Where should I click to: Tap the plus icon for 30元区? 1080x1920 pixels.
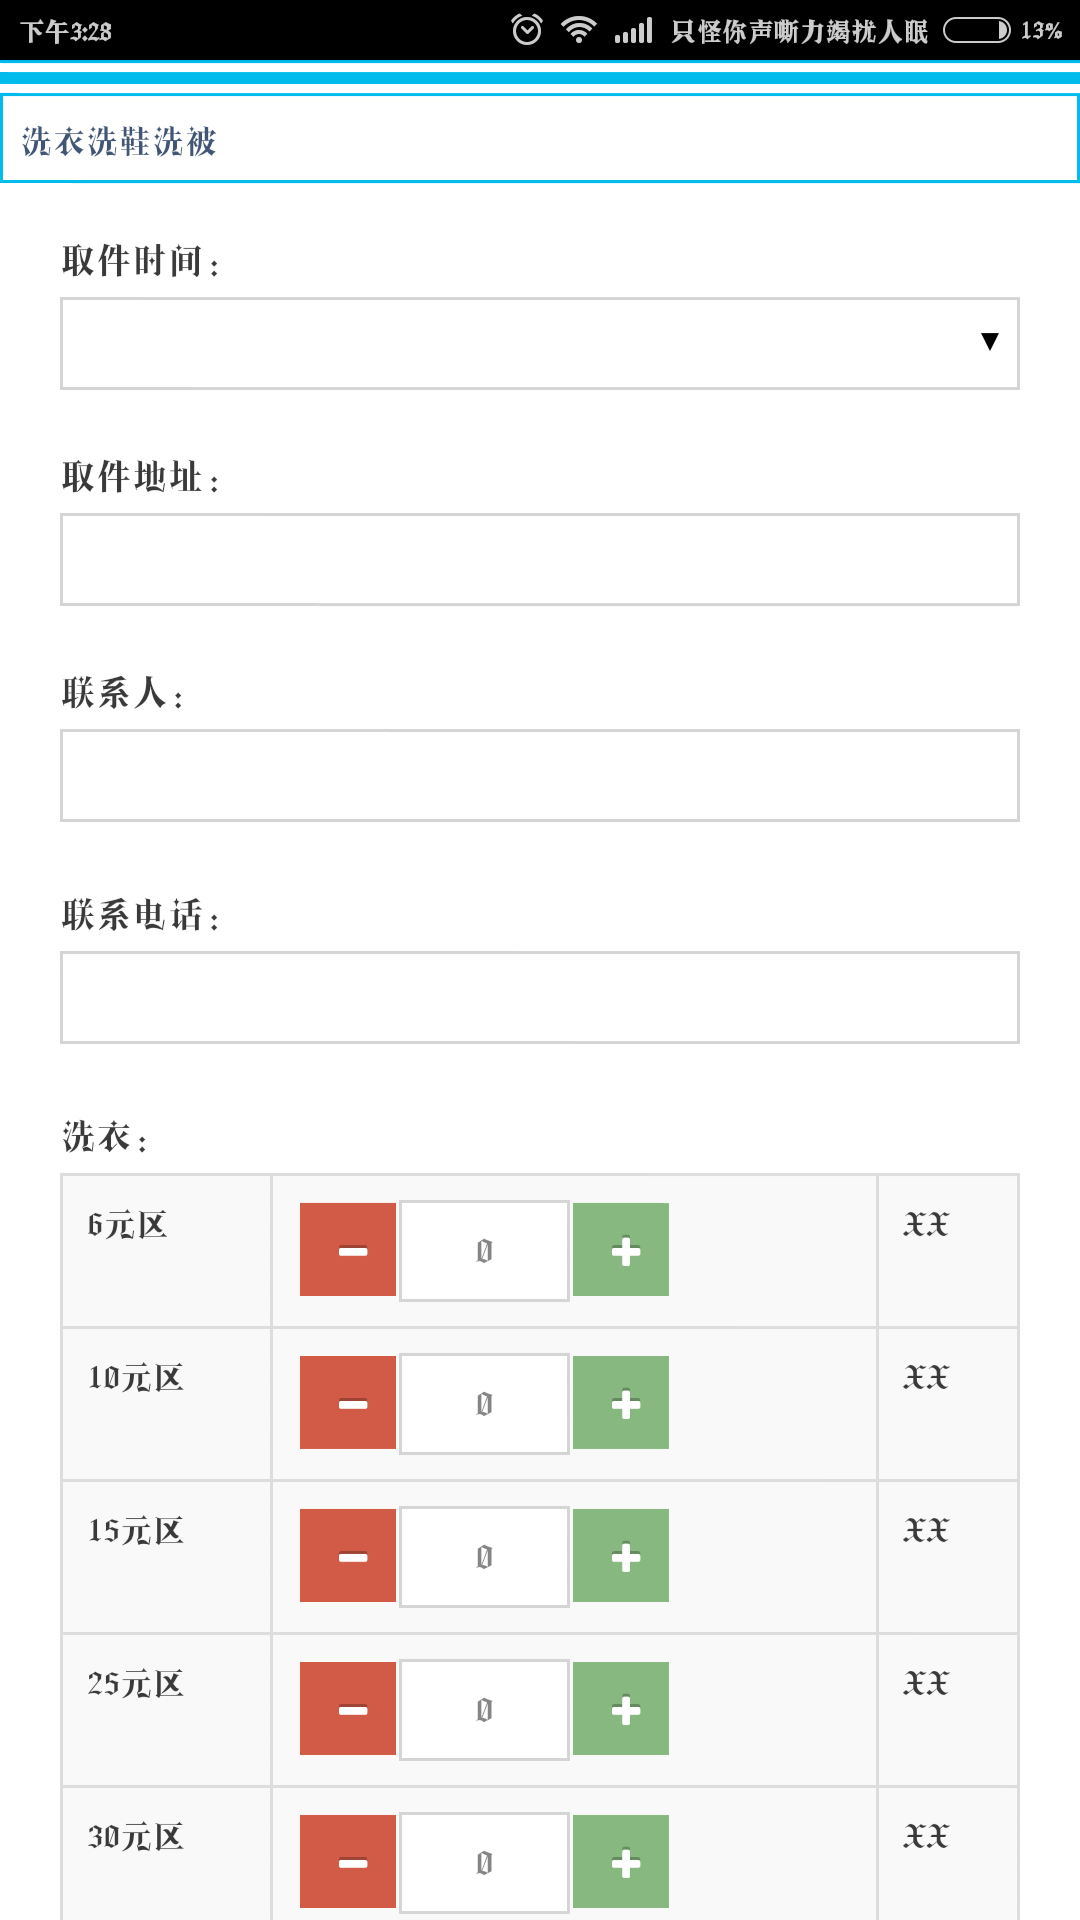click(x=621, y=1862)
